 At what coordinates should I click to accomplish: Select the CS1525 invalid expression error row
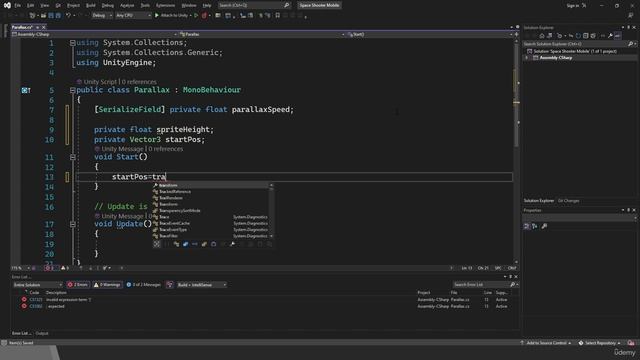pos(265,300)
